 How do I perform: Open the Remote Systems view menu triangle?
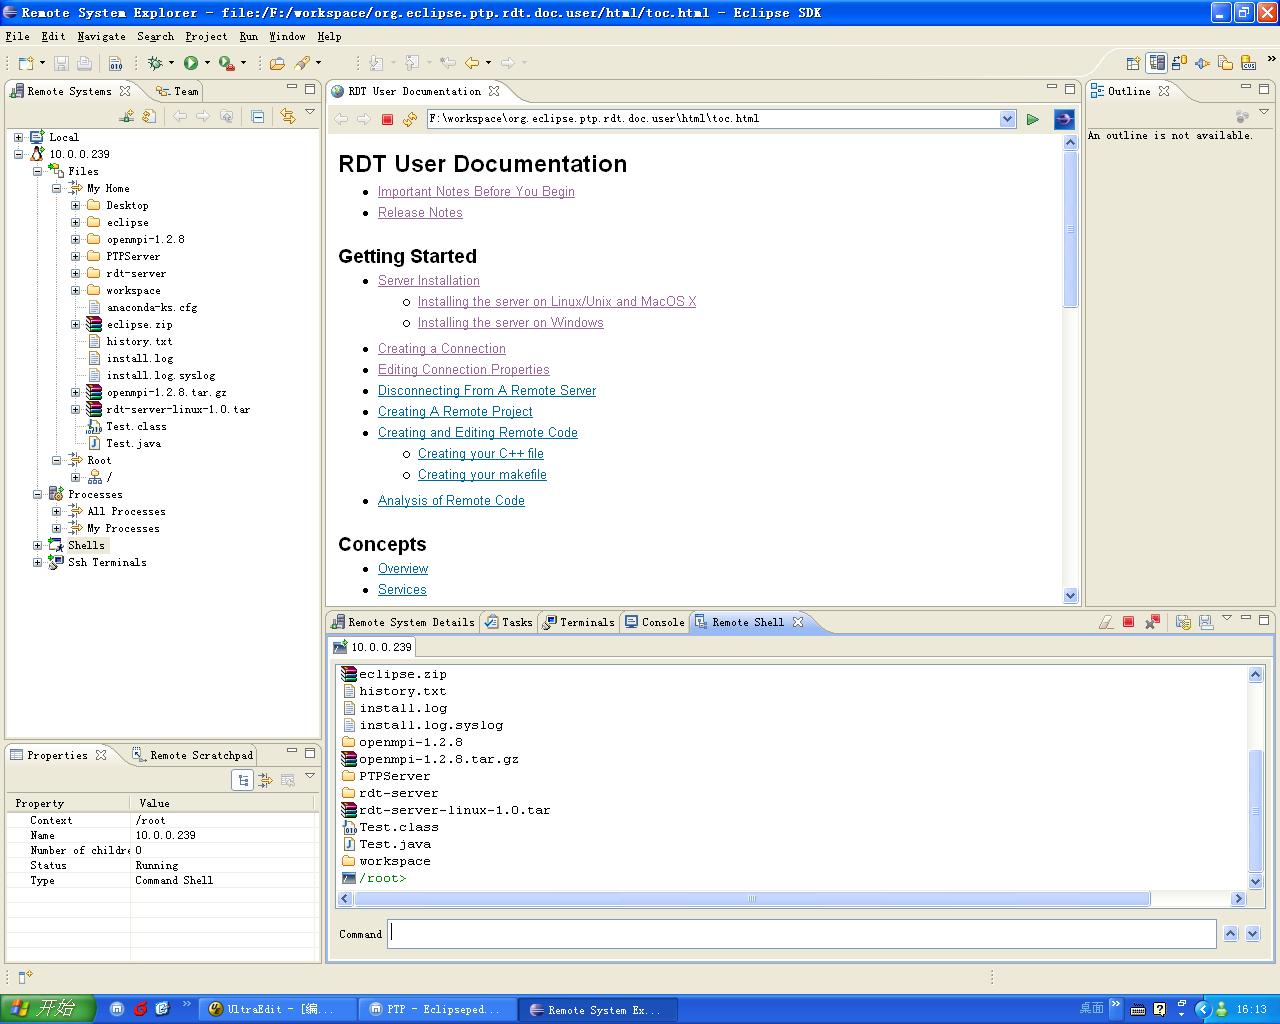pyautogui.click(x=310, y=112)
